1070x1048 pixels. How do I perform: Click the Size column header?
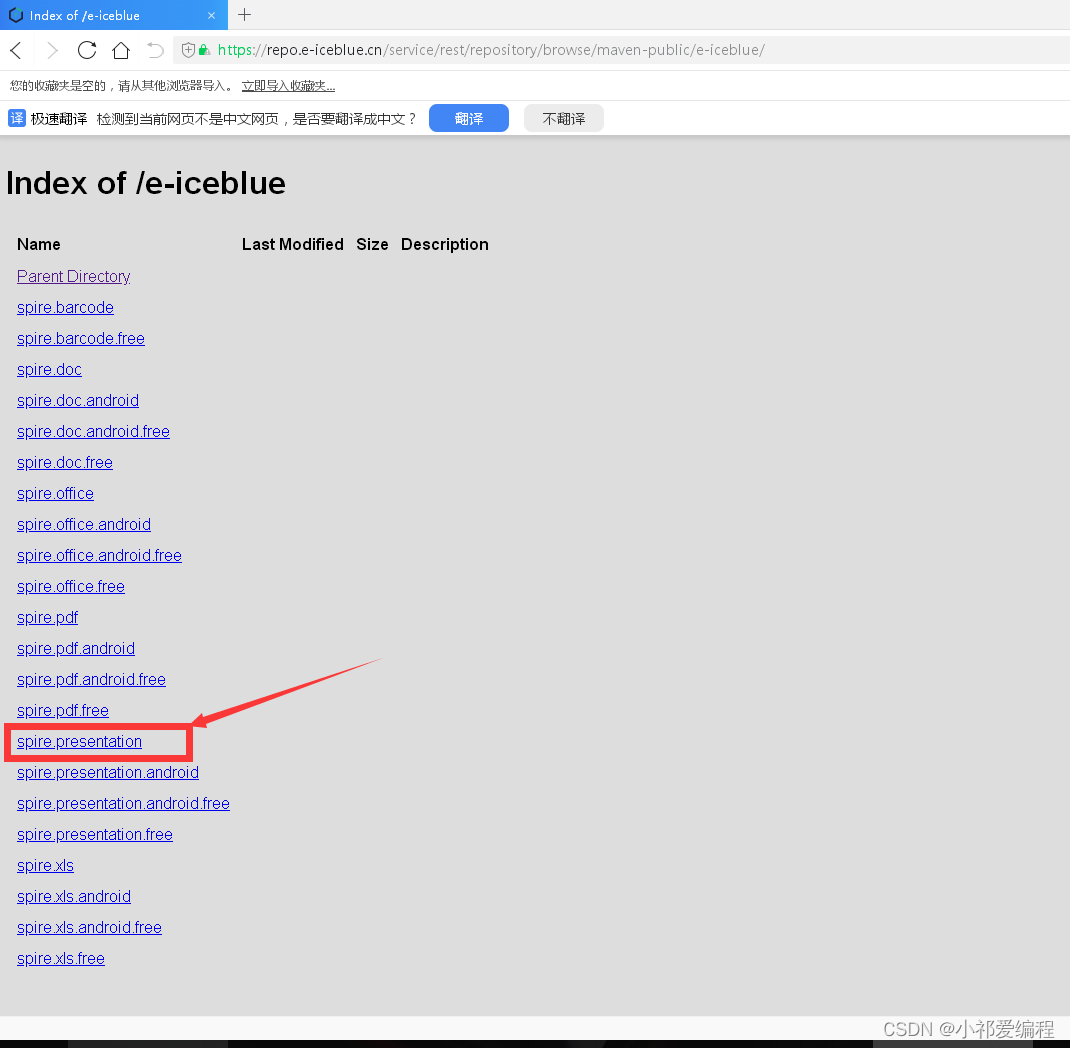[x=372, y=244]
